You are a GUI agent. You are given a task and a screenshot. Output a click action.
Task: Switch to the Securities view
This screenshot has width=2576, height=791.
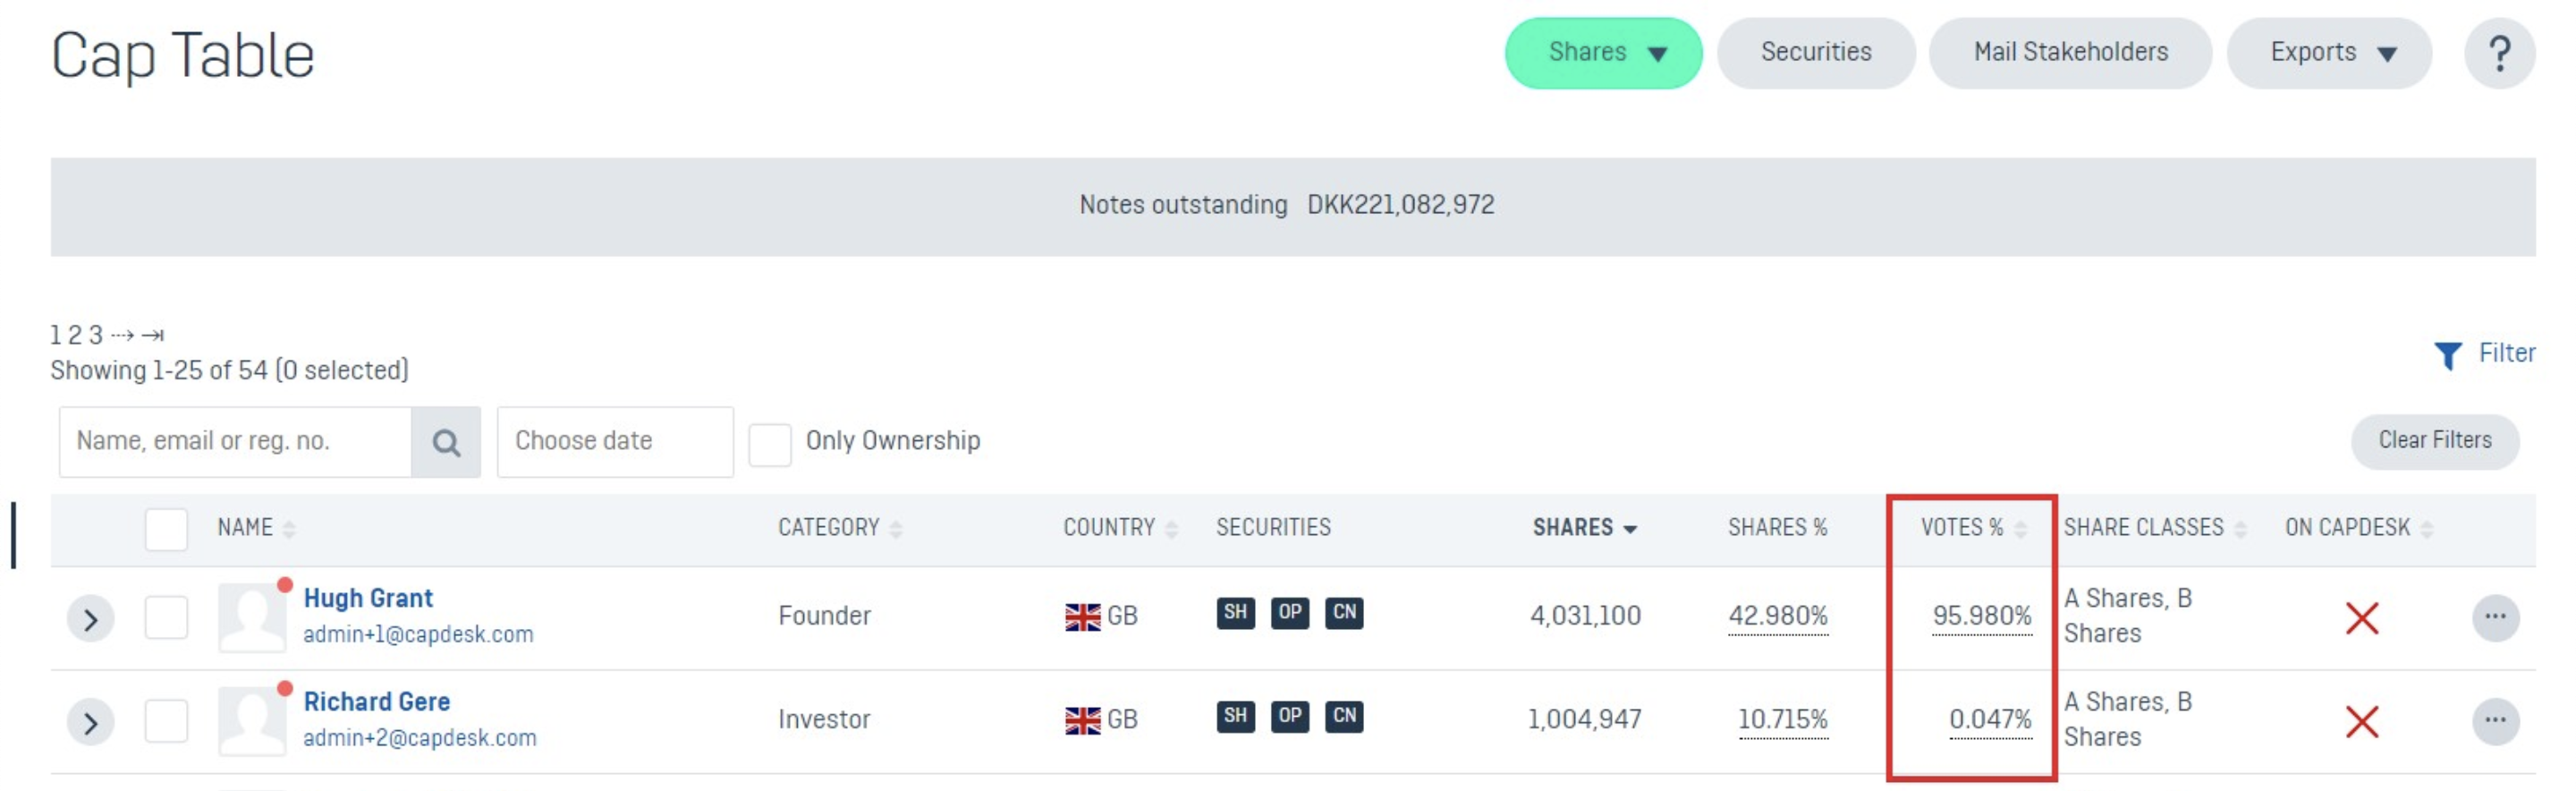tap(1815, 53)
